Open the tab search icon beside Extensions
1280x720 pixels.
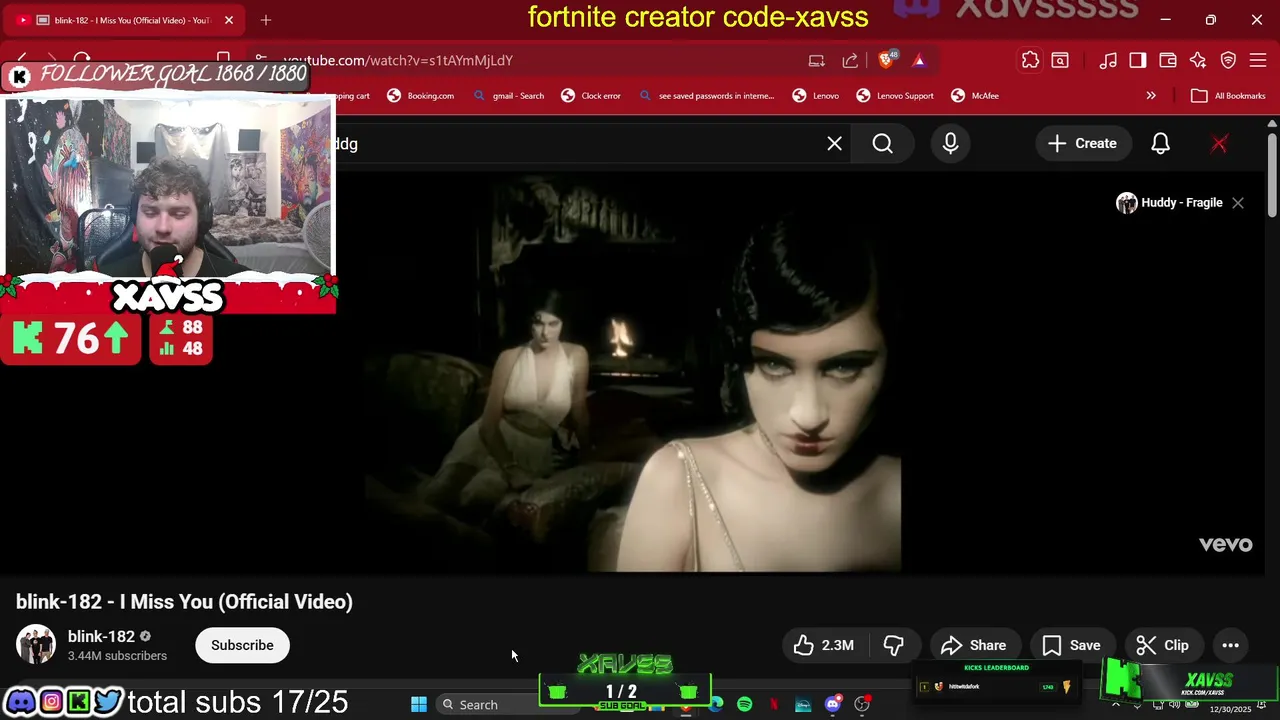pos(1060,60)
